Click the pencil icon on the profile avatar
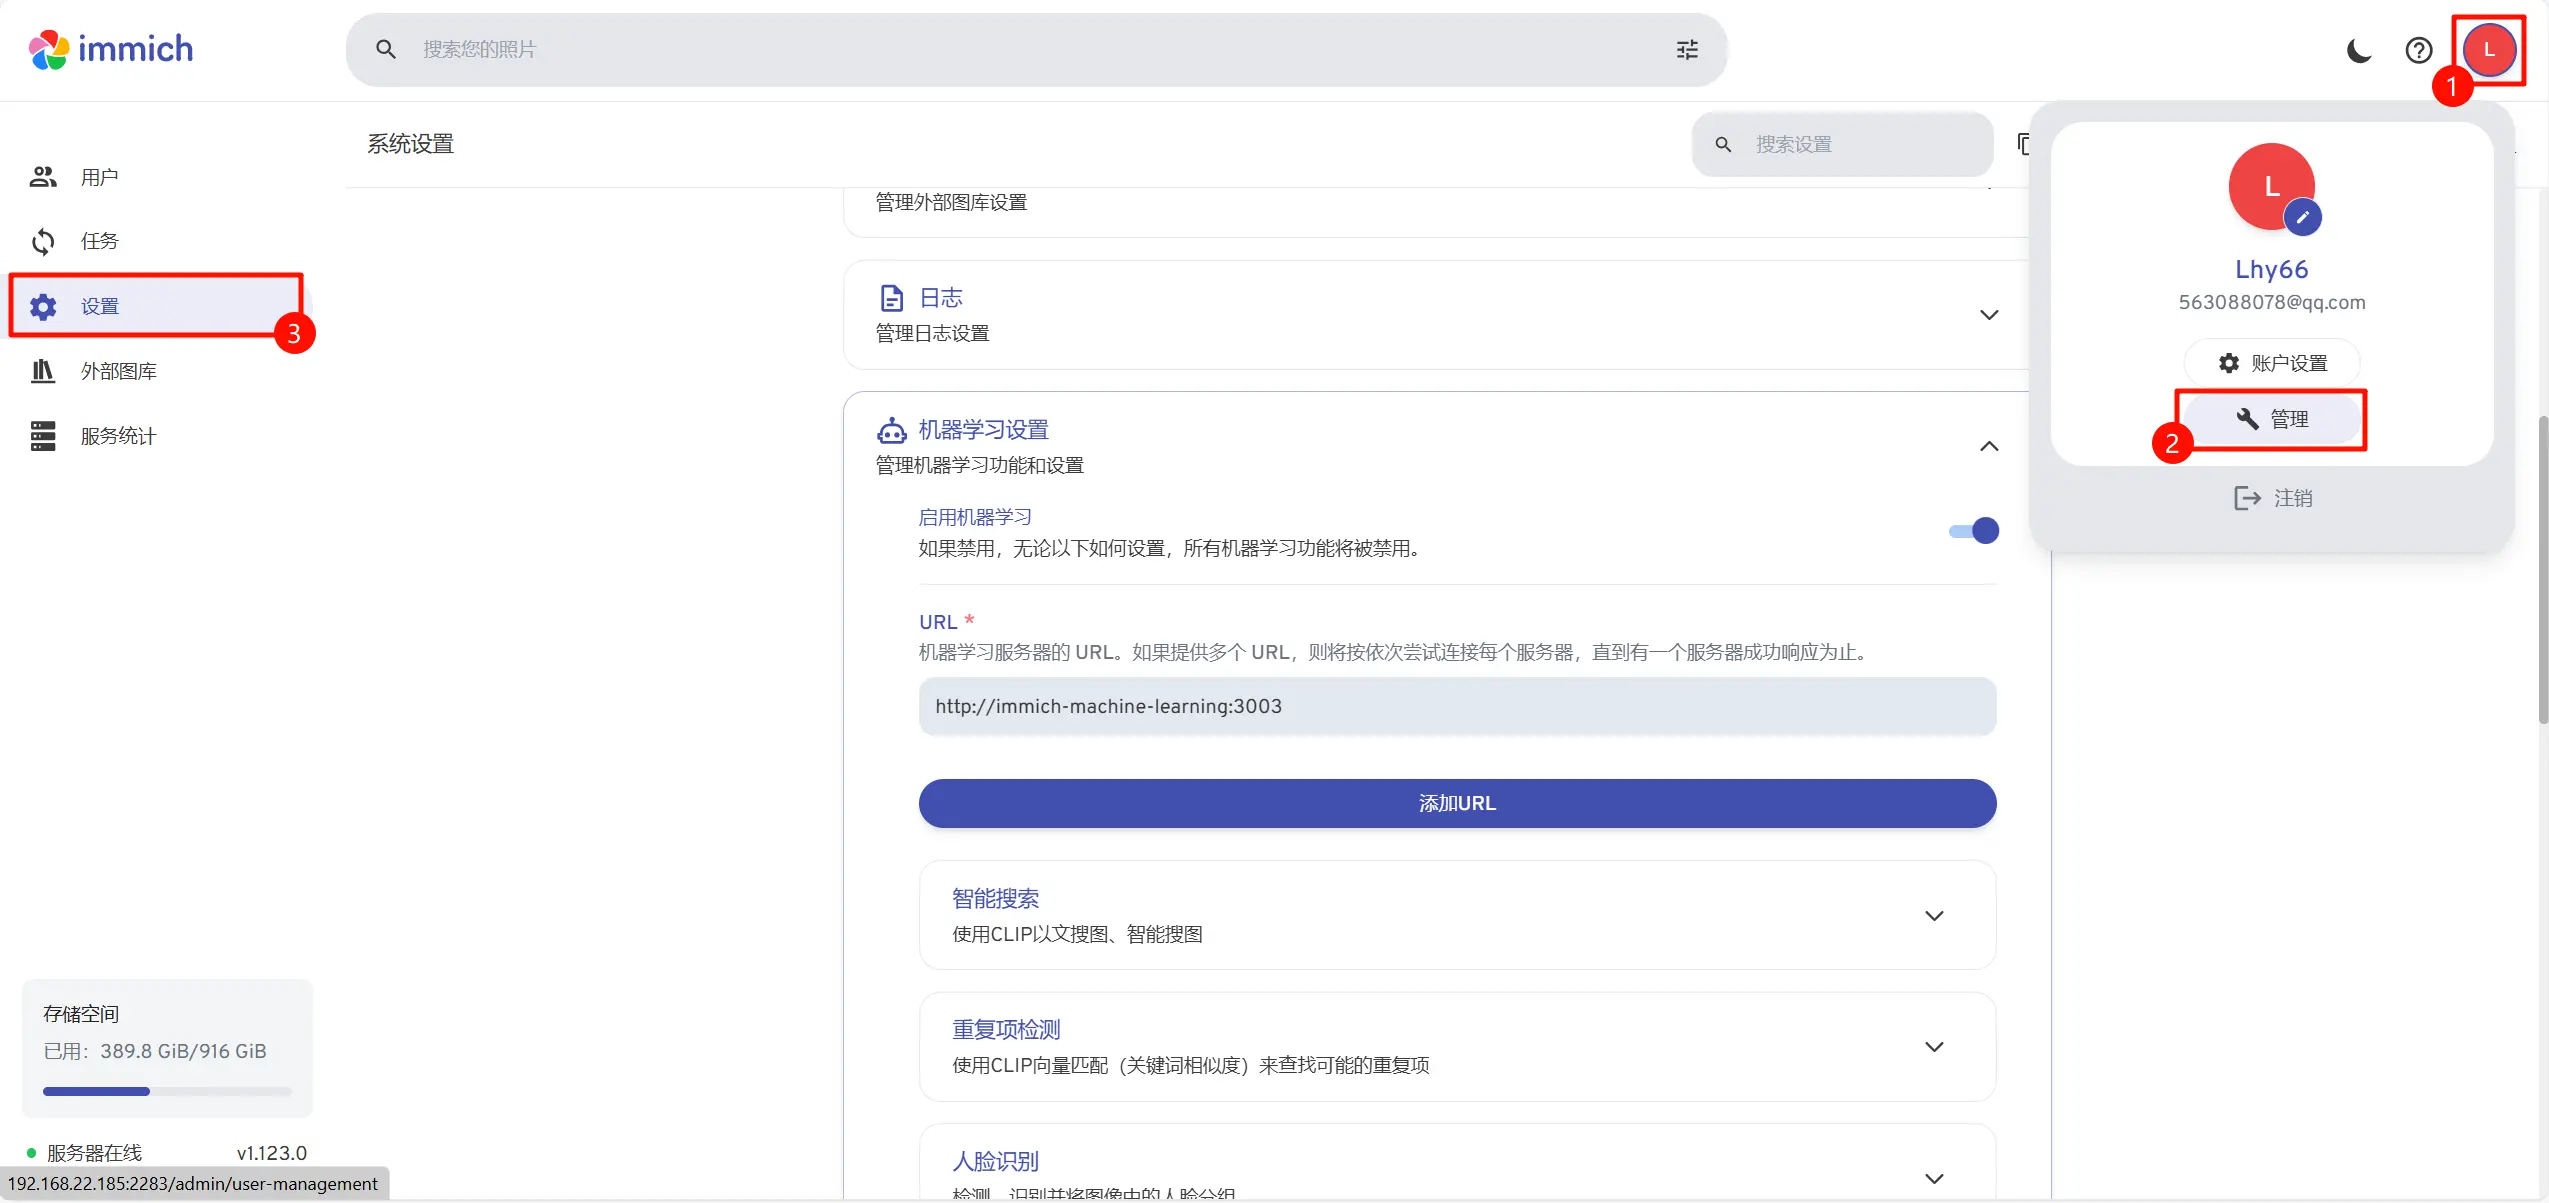The image size is (2549, 1203). coord(2302,218)
